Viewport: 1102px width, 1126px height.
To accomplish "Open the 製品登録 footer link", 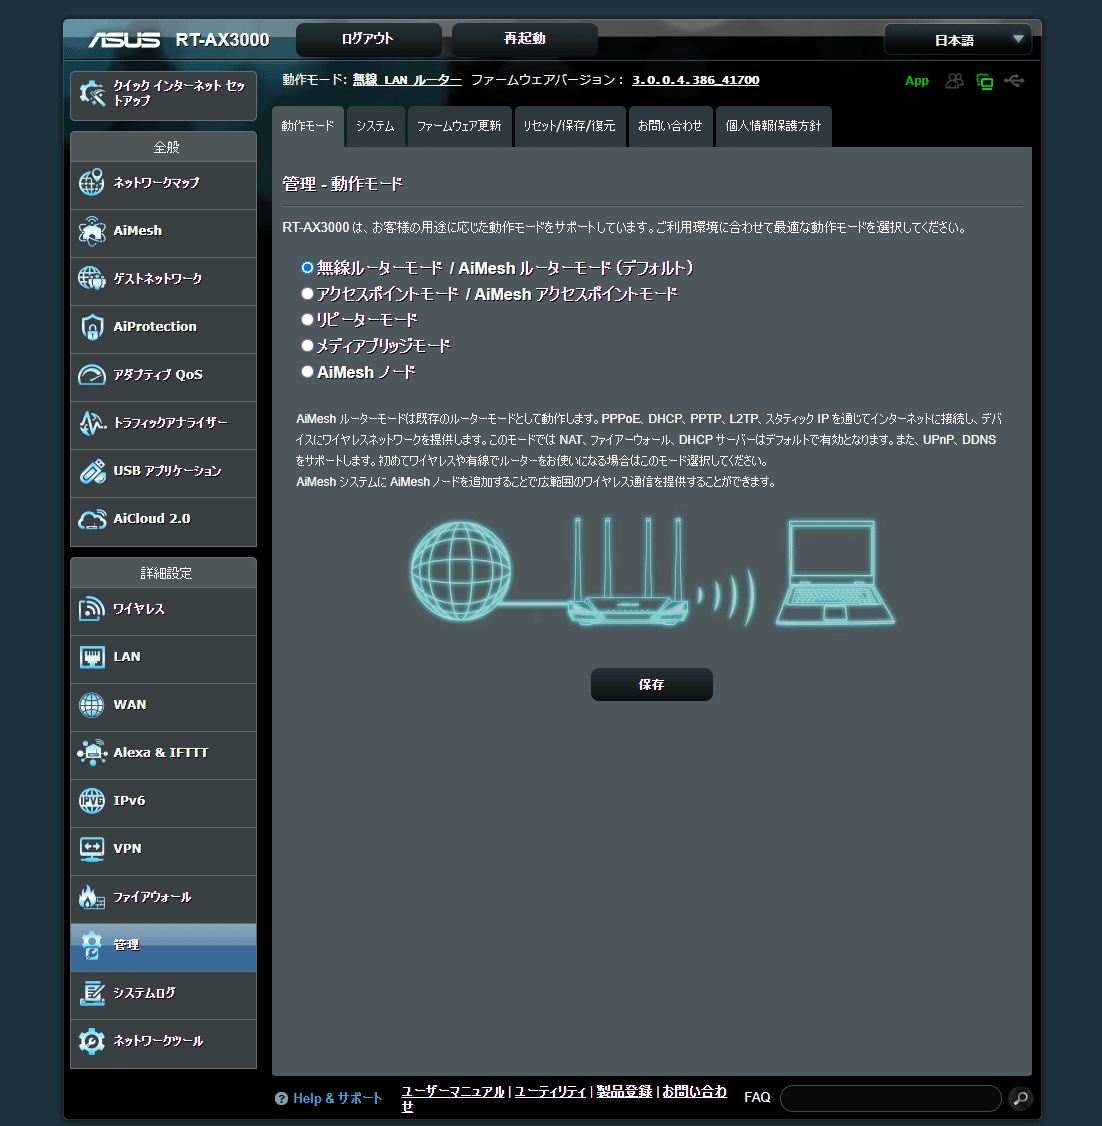I will point(625,1091).
